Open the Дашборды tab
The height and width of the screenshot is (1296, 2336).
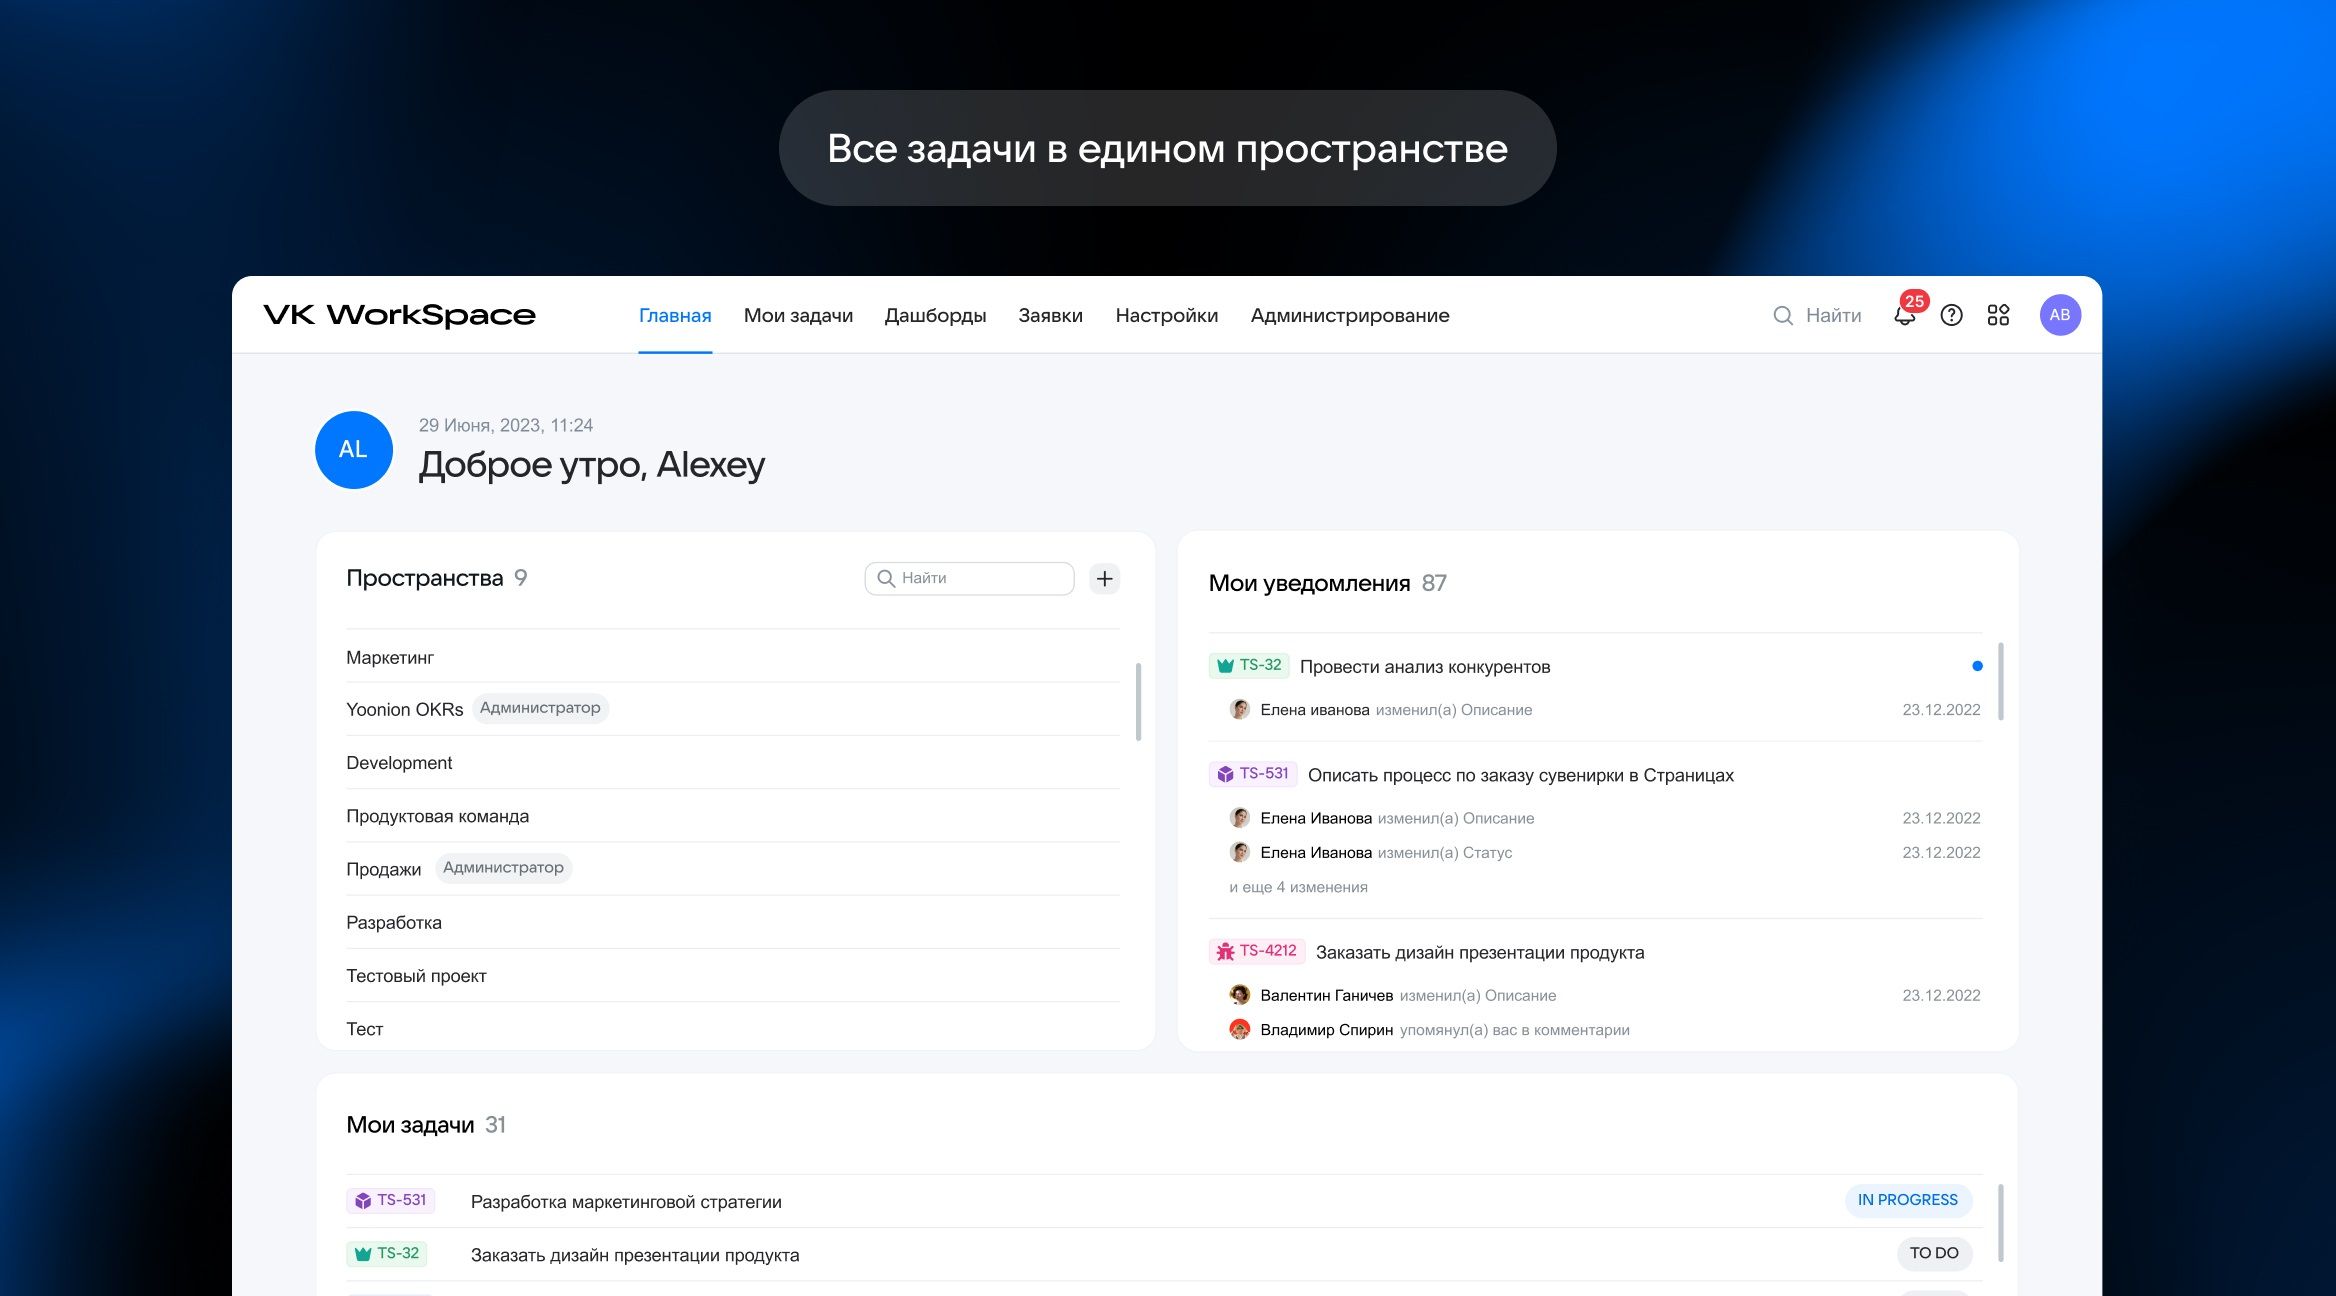935,316
